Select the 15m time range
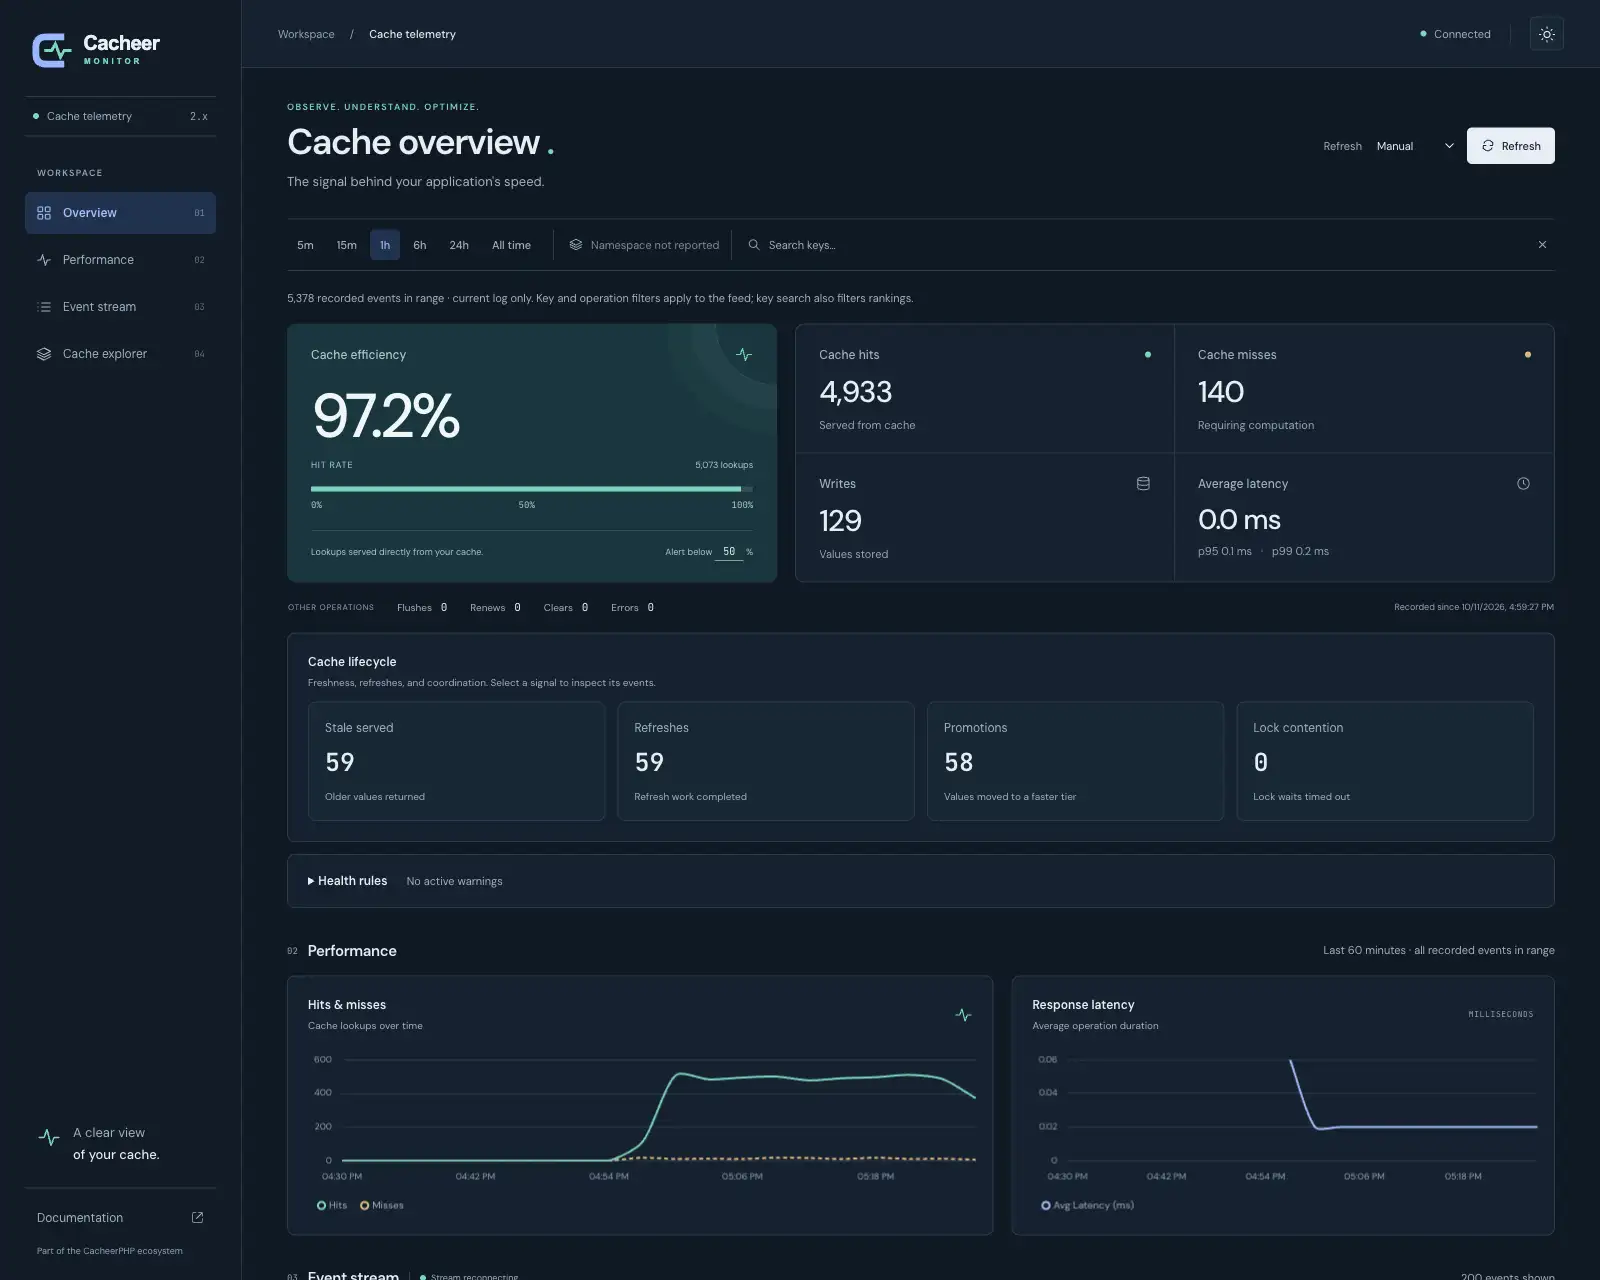The image size is (1600, 1280). pos(346,245)
